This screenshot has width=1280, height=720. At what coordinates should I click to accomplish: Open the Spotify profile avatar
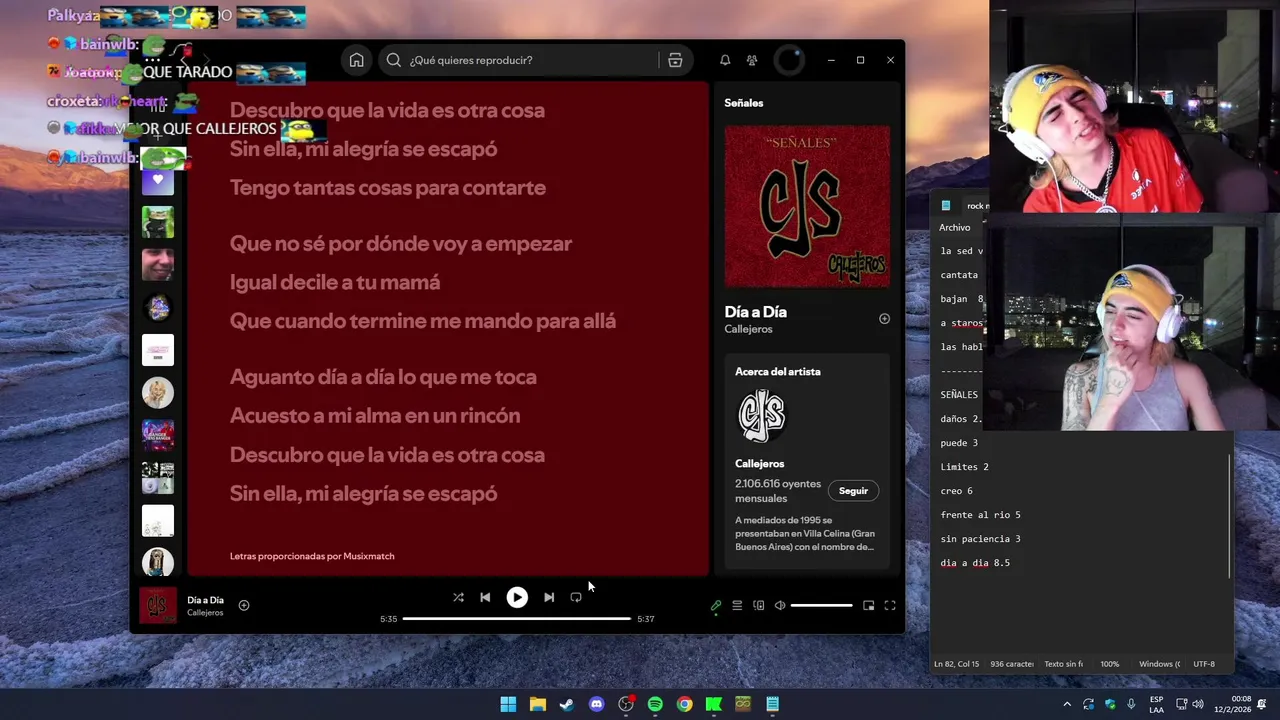point(789,60)
